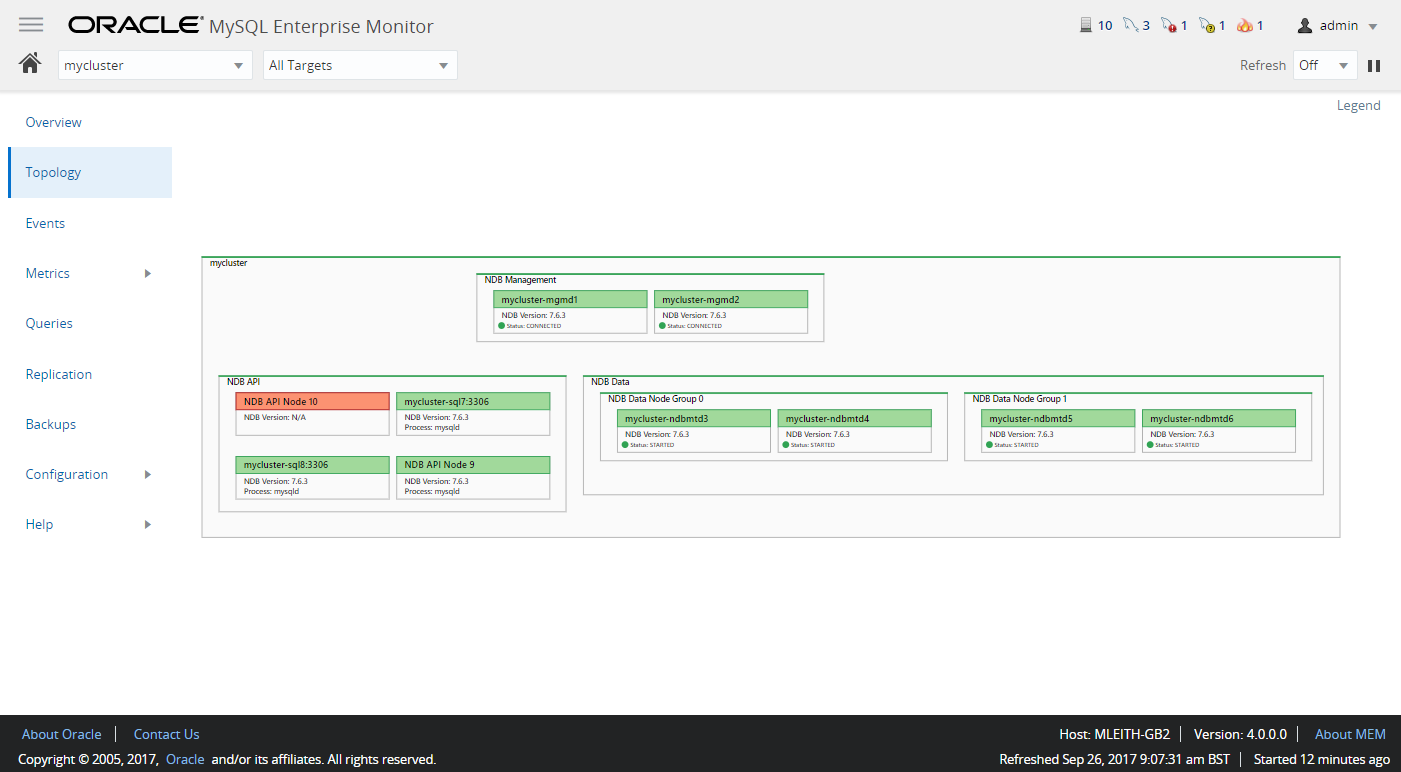The width and height of the screenshot is (1401, 772).
Task: Click the NDB Management group label
Action: tap(520, 280)
